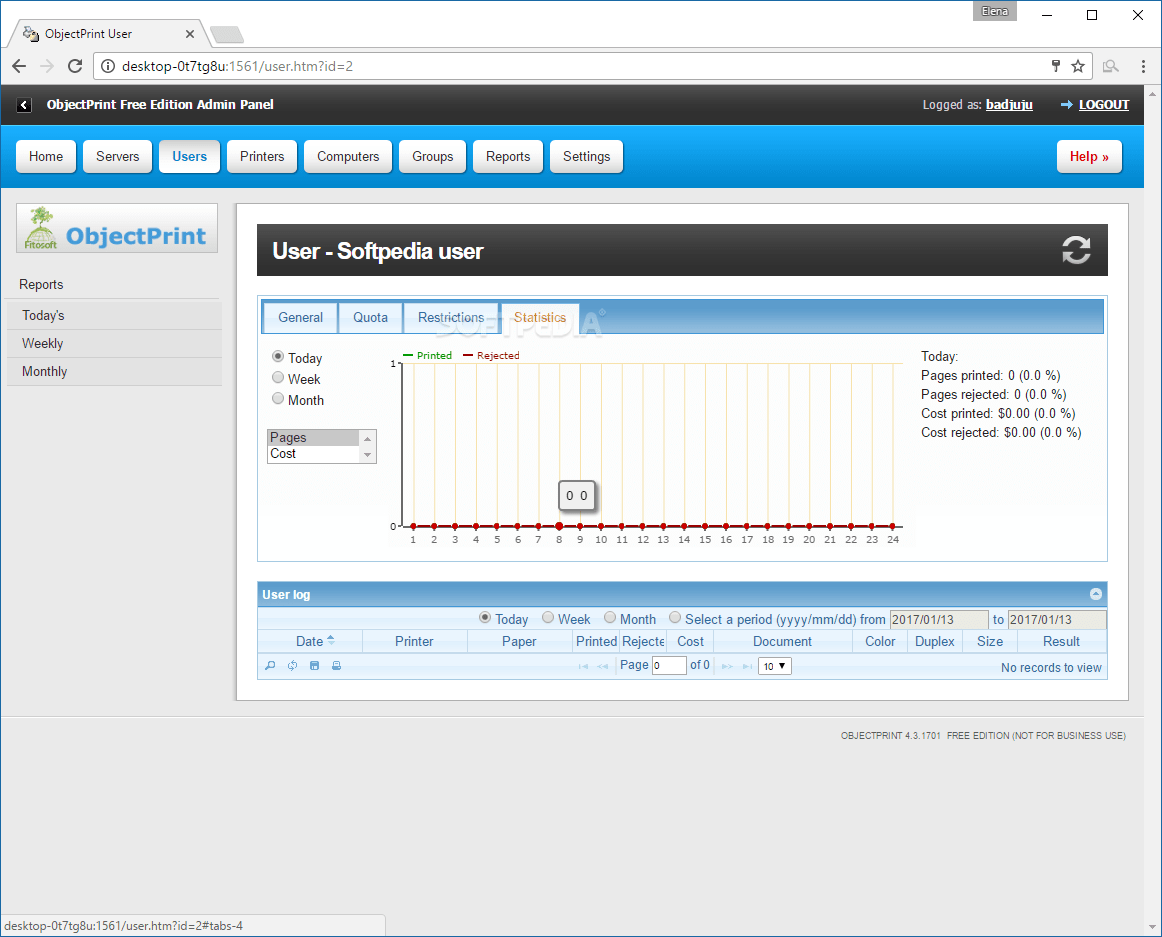This screenshot has height=937, width=1162.
Task: Select Today radio for chart
Action: (278, 357)
